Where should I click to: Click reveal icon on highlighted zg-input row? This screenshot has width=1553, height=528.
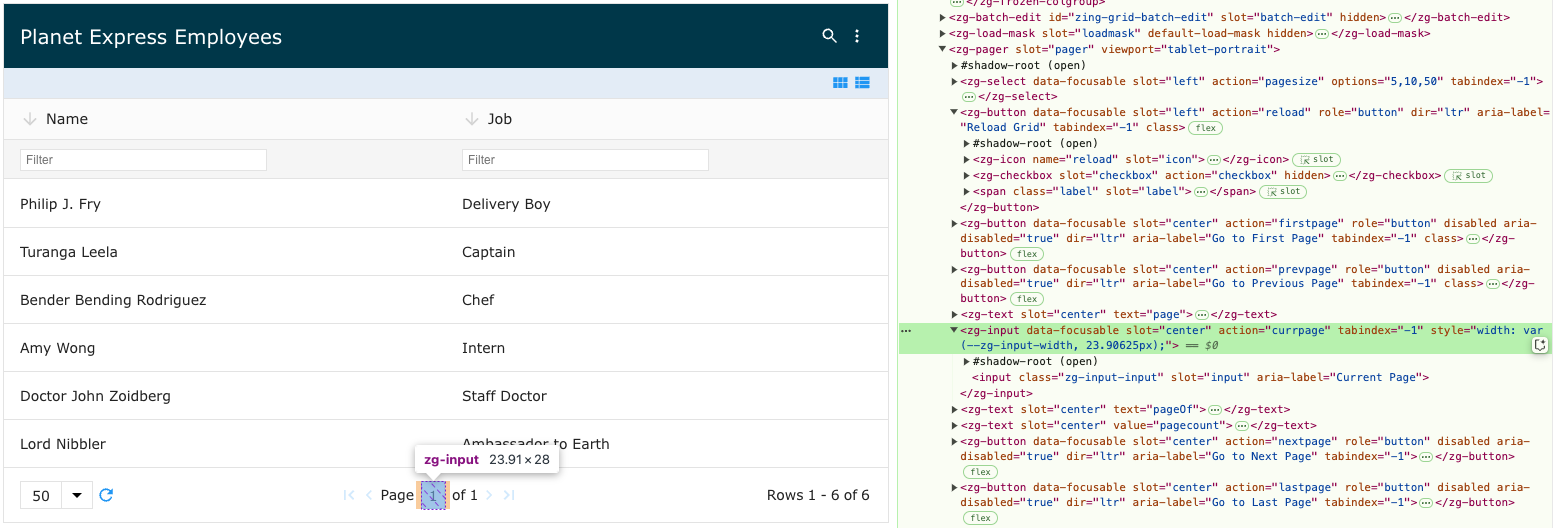(x=1540, y=345)
